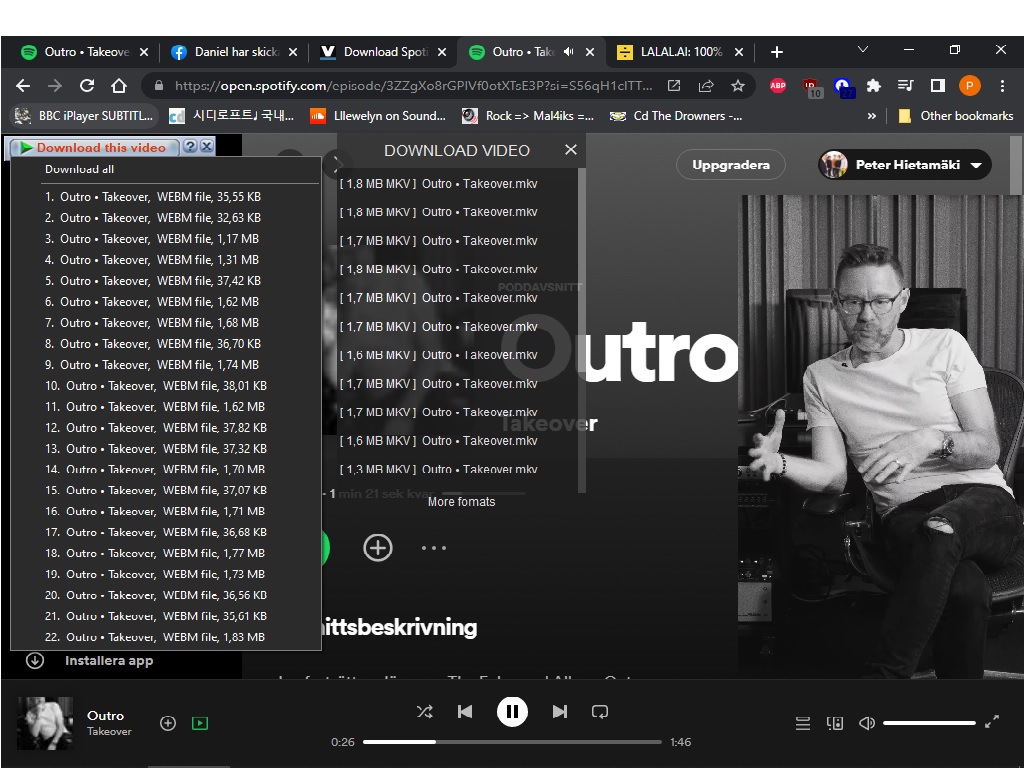1024x768 pixels.
Task: Open a new browser tab
Action: (x=776, y=52)
